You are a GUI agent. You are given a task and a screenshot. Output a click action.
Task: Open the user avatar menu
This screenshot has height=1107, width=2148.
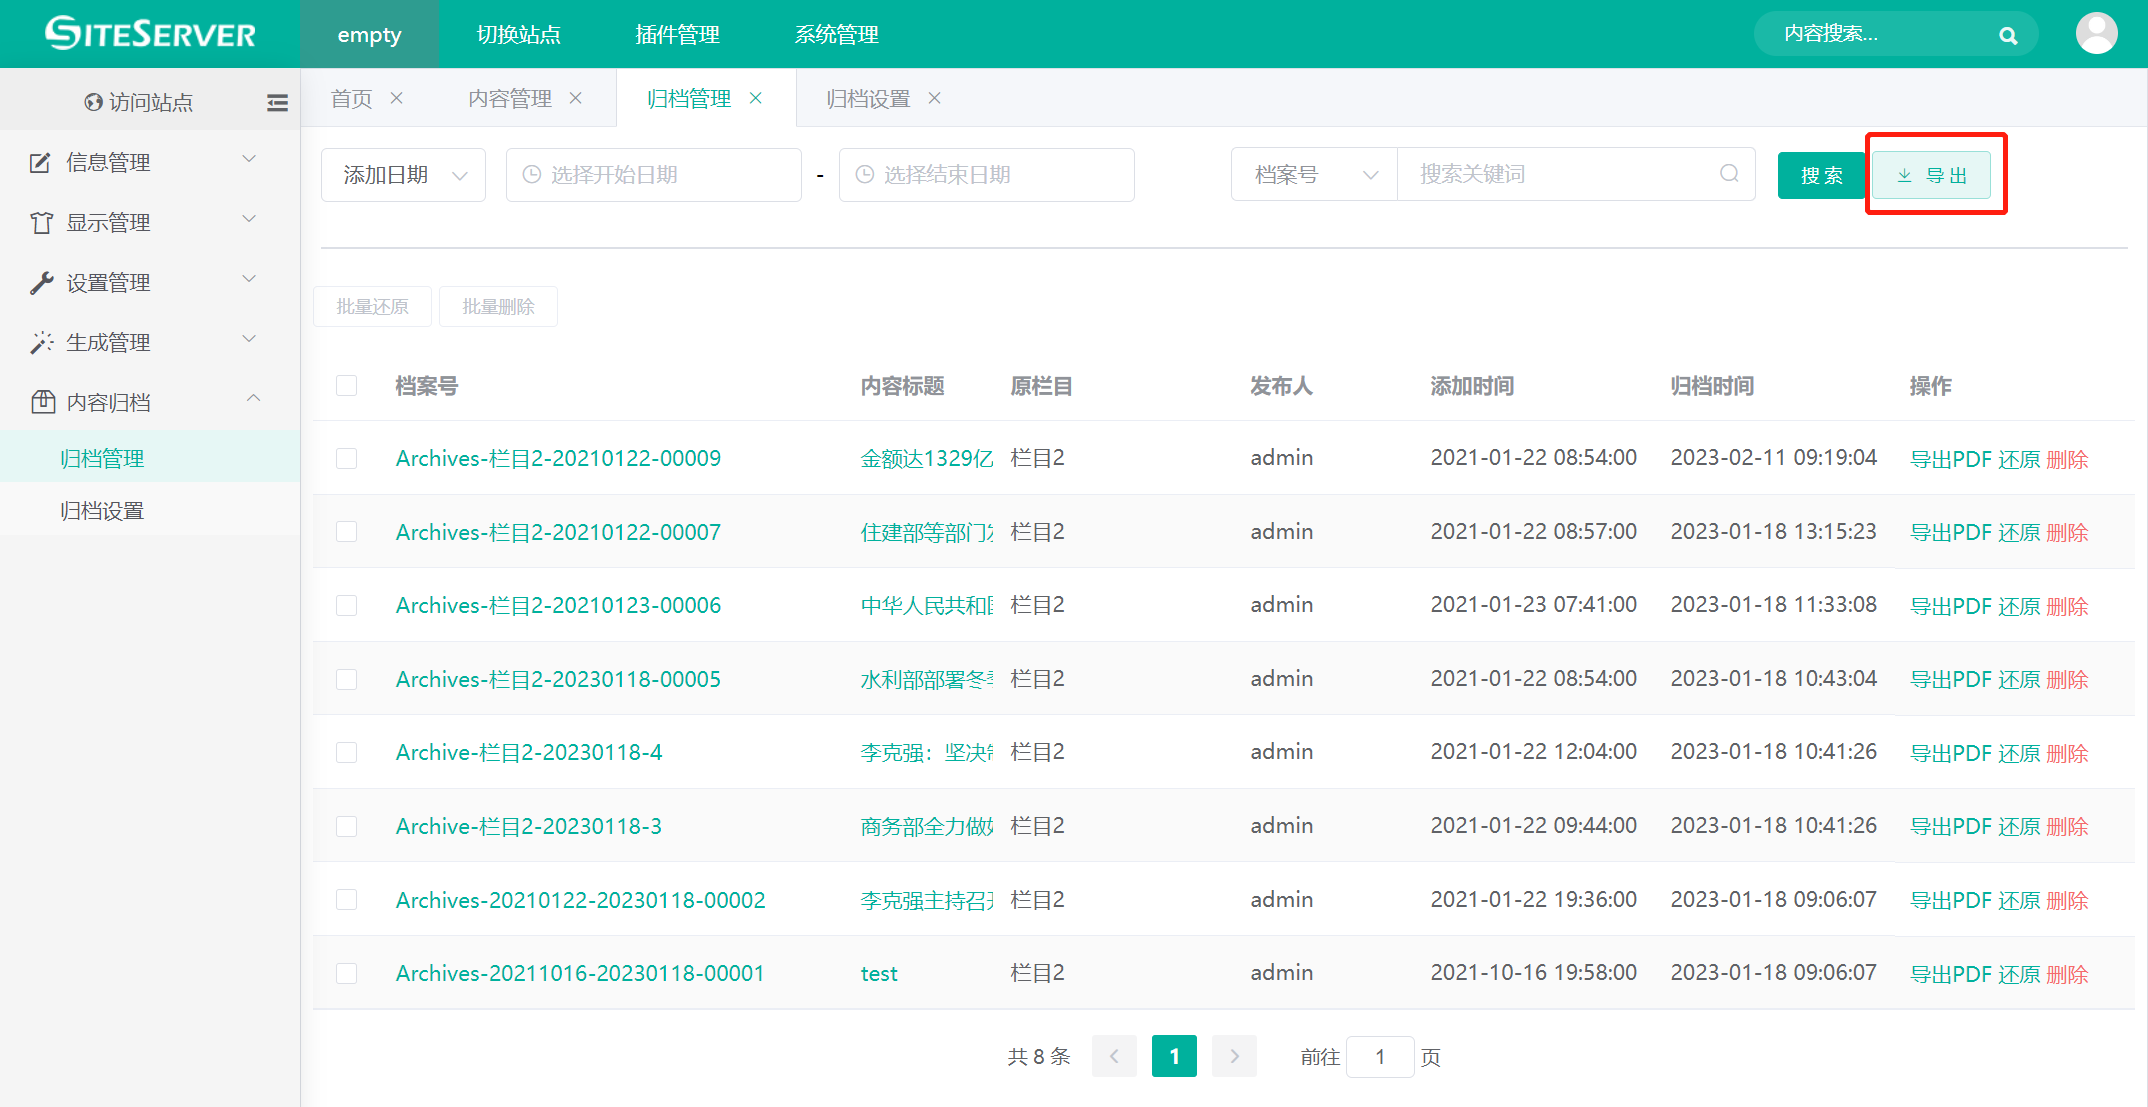point(2096,34)
